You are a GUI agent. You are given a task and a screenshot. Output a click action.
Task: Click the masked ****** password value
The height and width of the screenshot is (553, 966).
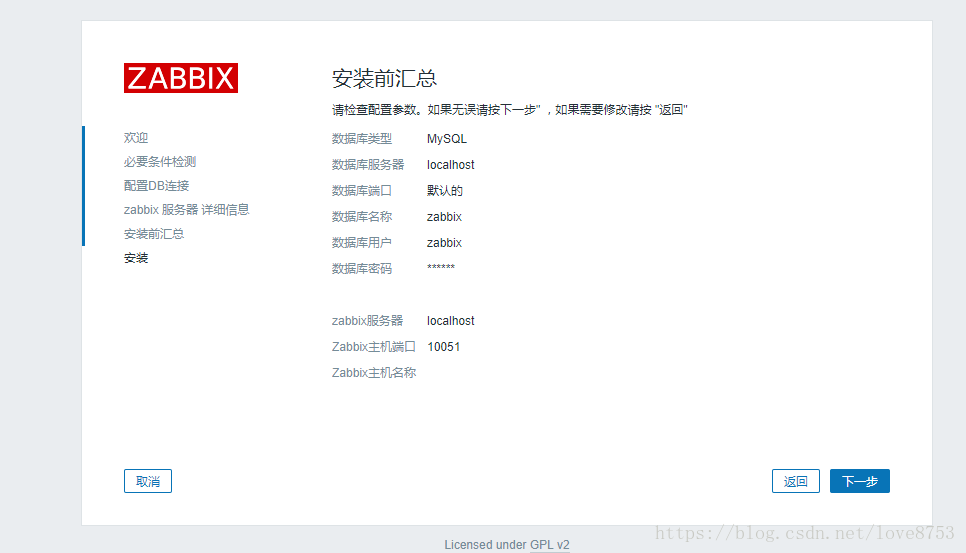(x=440, y=267)
